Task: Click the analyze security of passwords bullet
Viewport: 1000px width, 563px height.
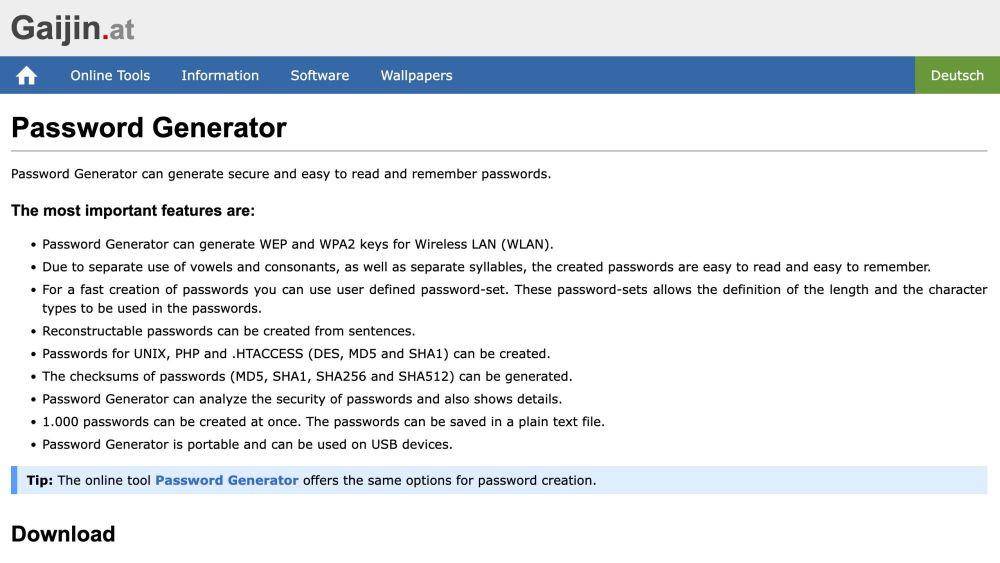Action: coord(302,399)
